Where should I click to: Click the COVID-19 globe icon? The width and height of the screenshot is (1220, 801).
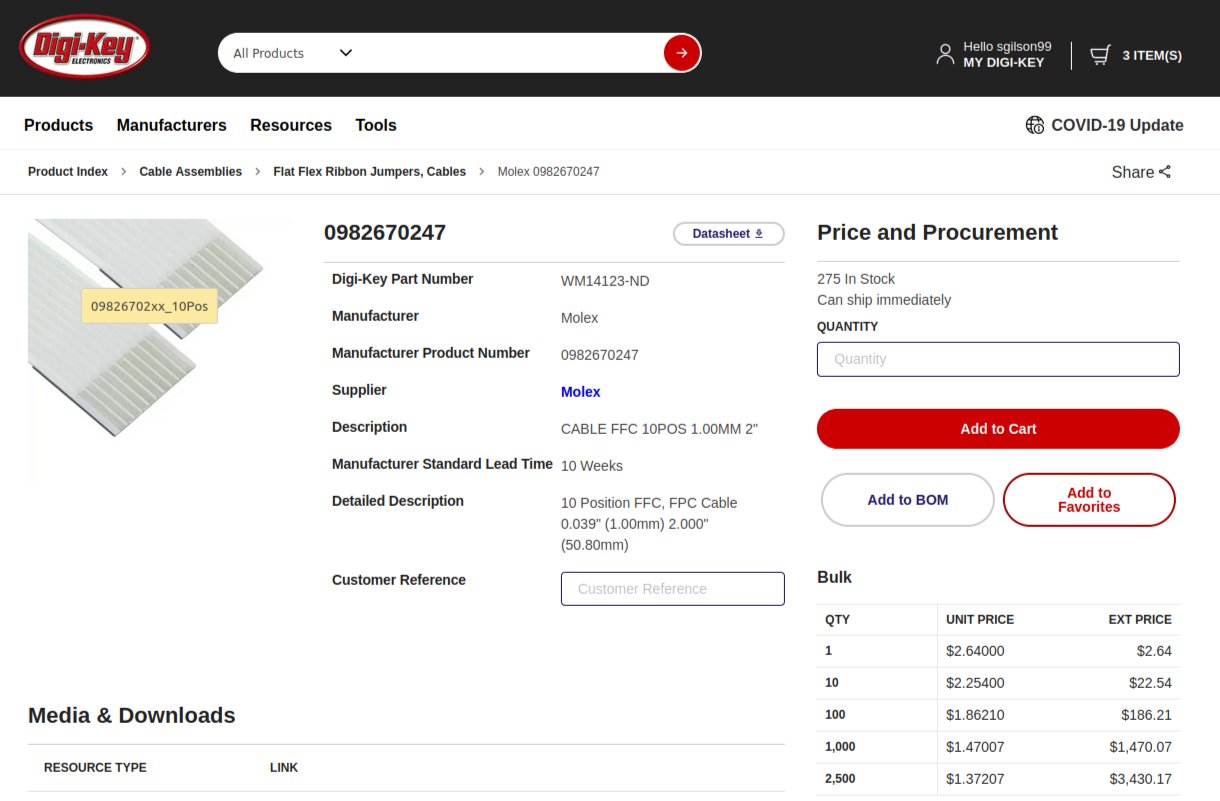pos(1035,125)
